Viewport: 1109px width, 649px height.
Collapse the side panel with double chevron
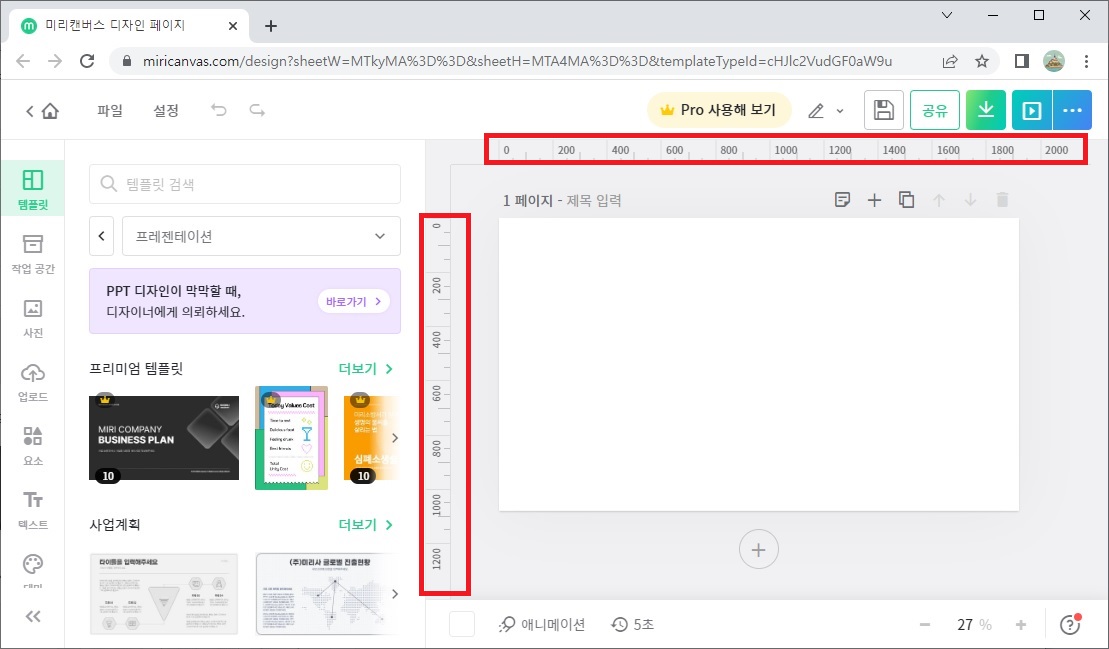point(33,616)
